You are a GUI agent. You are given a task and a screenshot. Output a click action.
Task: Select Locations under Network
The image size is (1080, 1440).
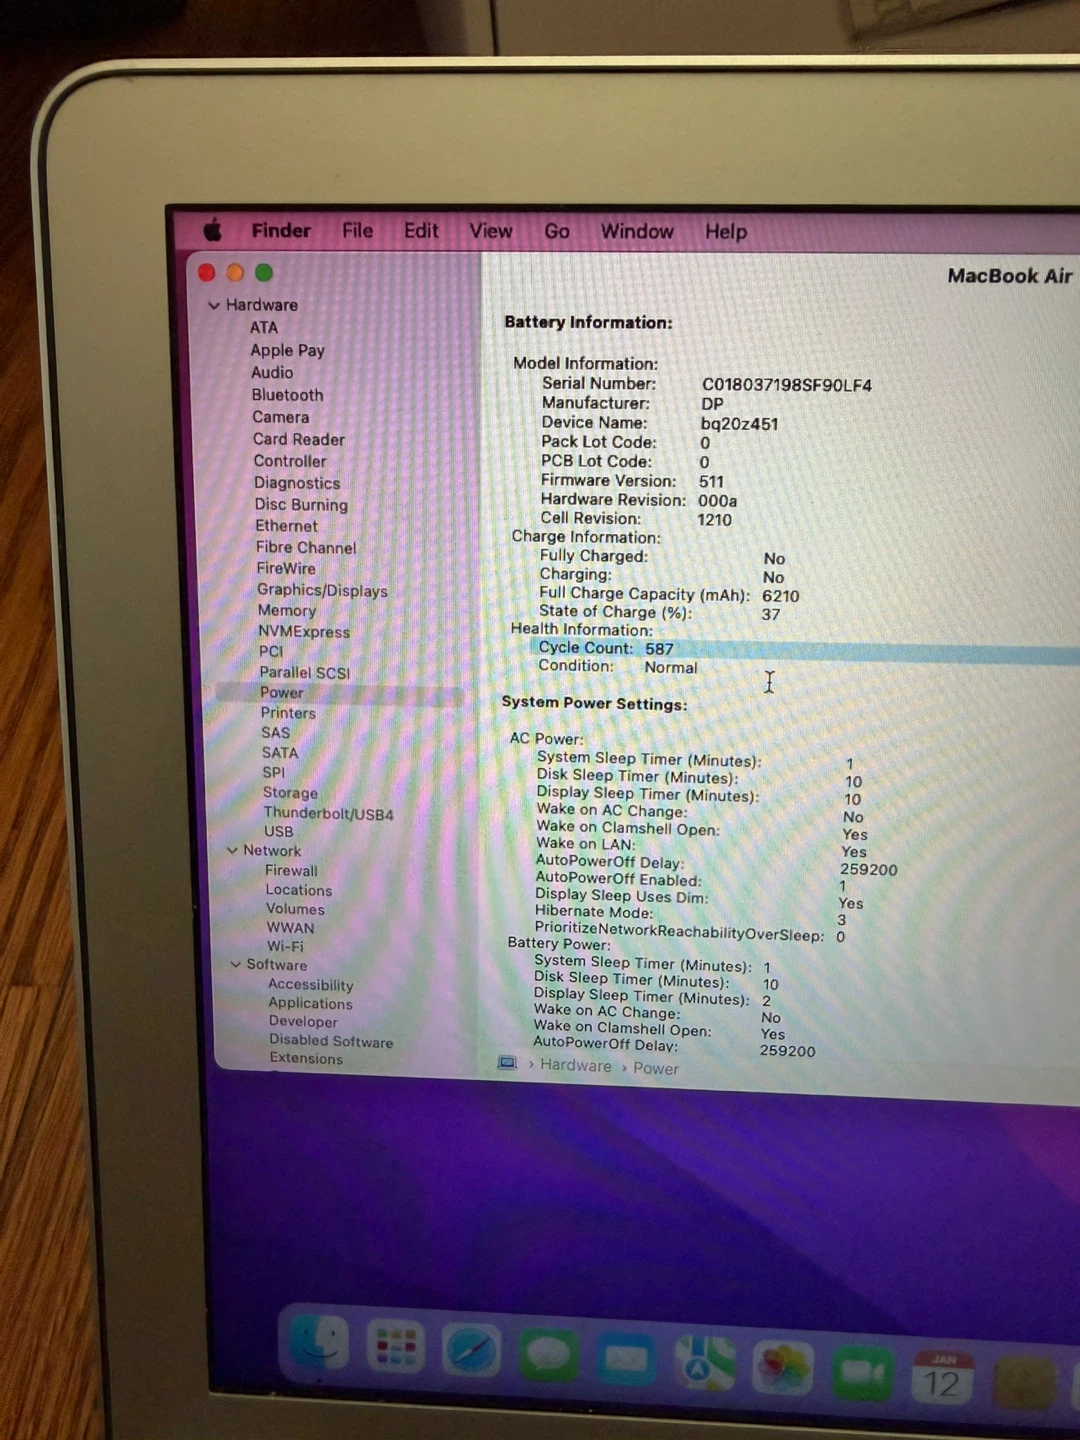pos(299,889)
